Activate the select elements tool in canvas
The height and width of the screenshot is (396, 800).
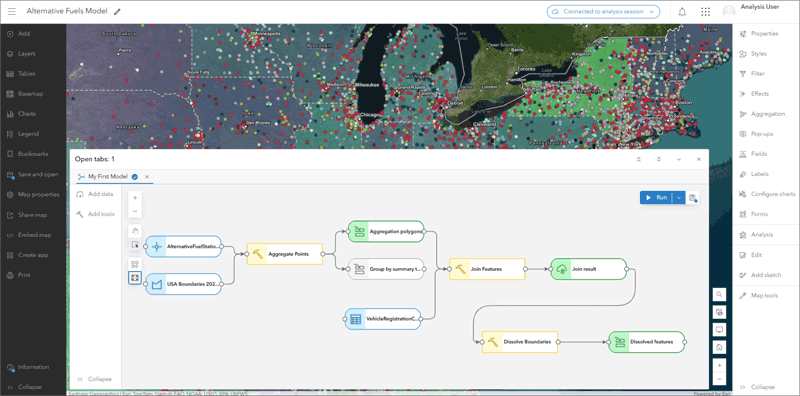click(135, 244)
